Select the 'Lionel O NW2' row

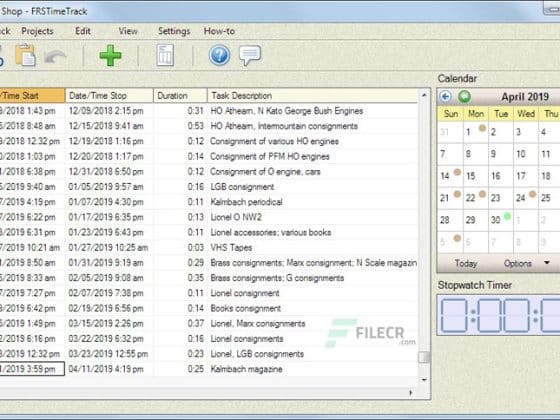[x=209, y=217]
